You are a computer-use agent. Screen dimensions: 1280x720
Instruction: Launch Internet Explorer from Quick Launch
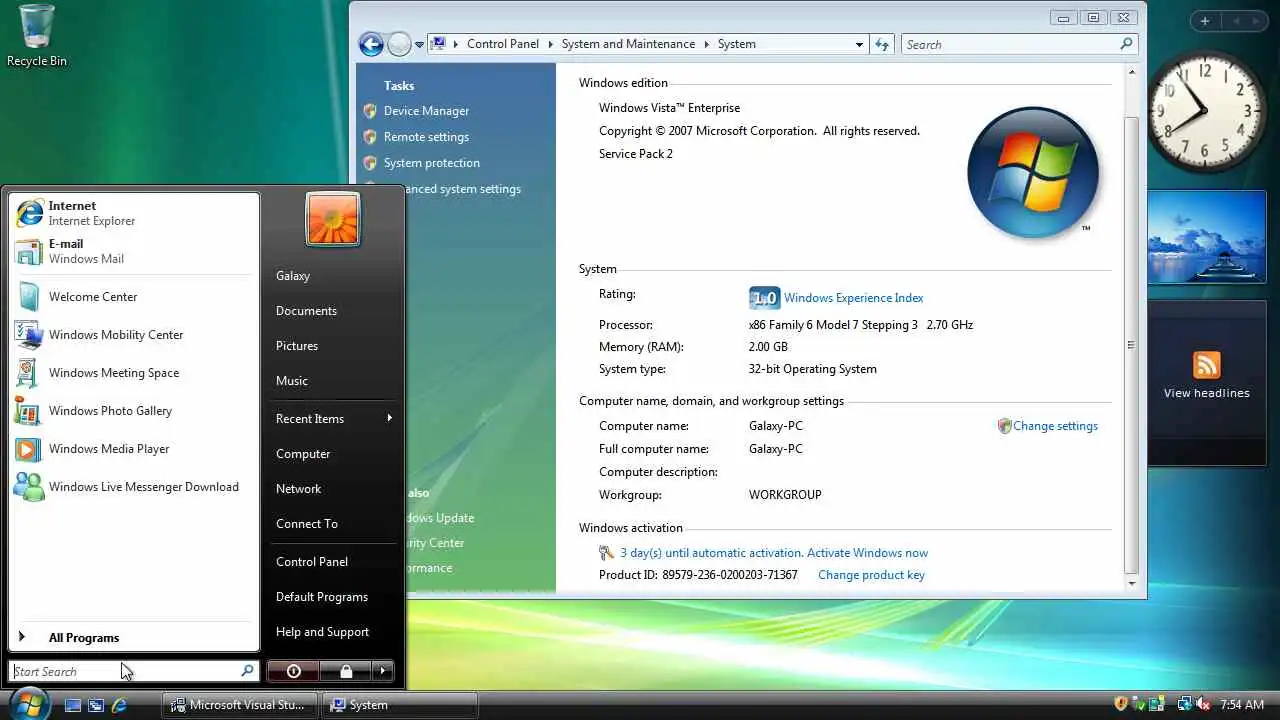point(119,705)
